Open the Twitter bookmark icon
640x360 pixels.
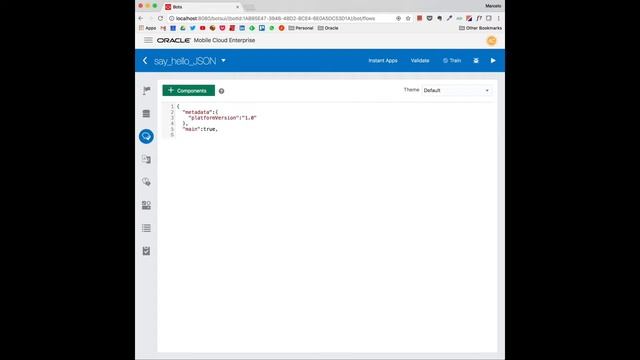[193, 28]
